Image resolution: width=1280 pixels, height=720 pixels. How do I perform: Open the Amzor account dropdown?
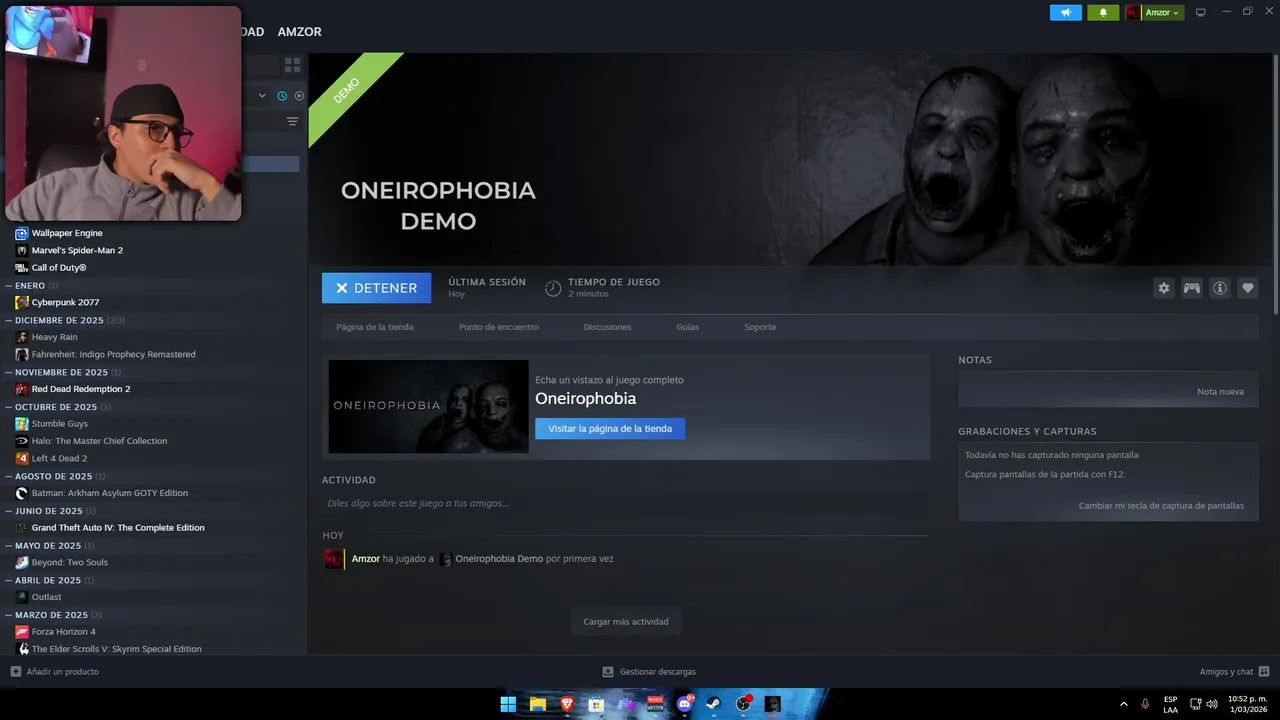coord(1154,13)
